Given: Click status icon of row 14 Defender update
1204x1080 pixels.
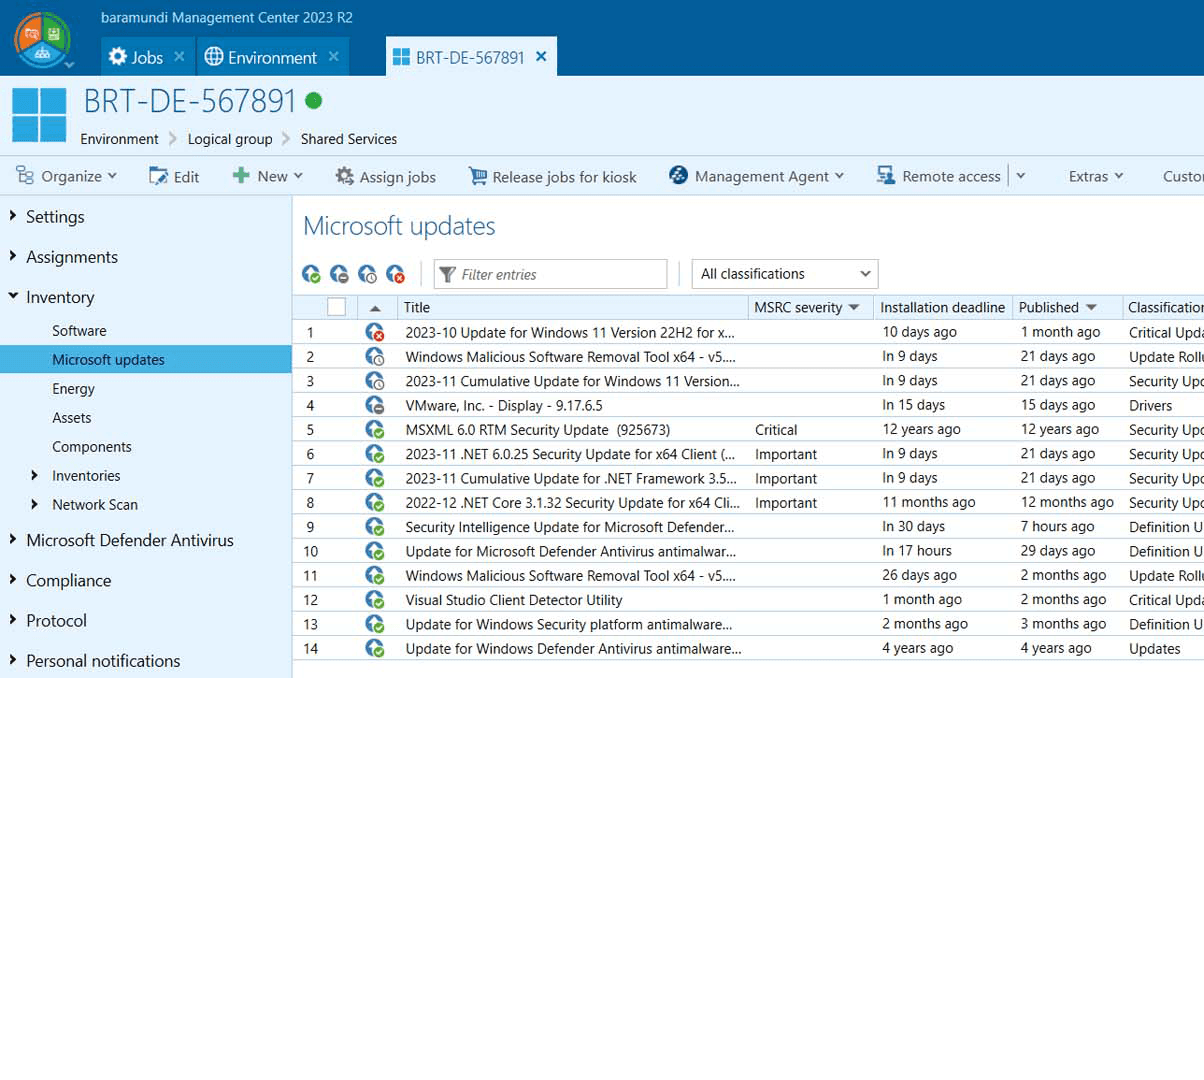Looking at the screenshot, I should pos(375,648).
